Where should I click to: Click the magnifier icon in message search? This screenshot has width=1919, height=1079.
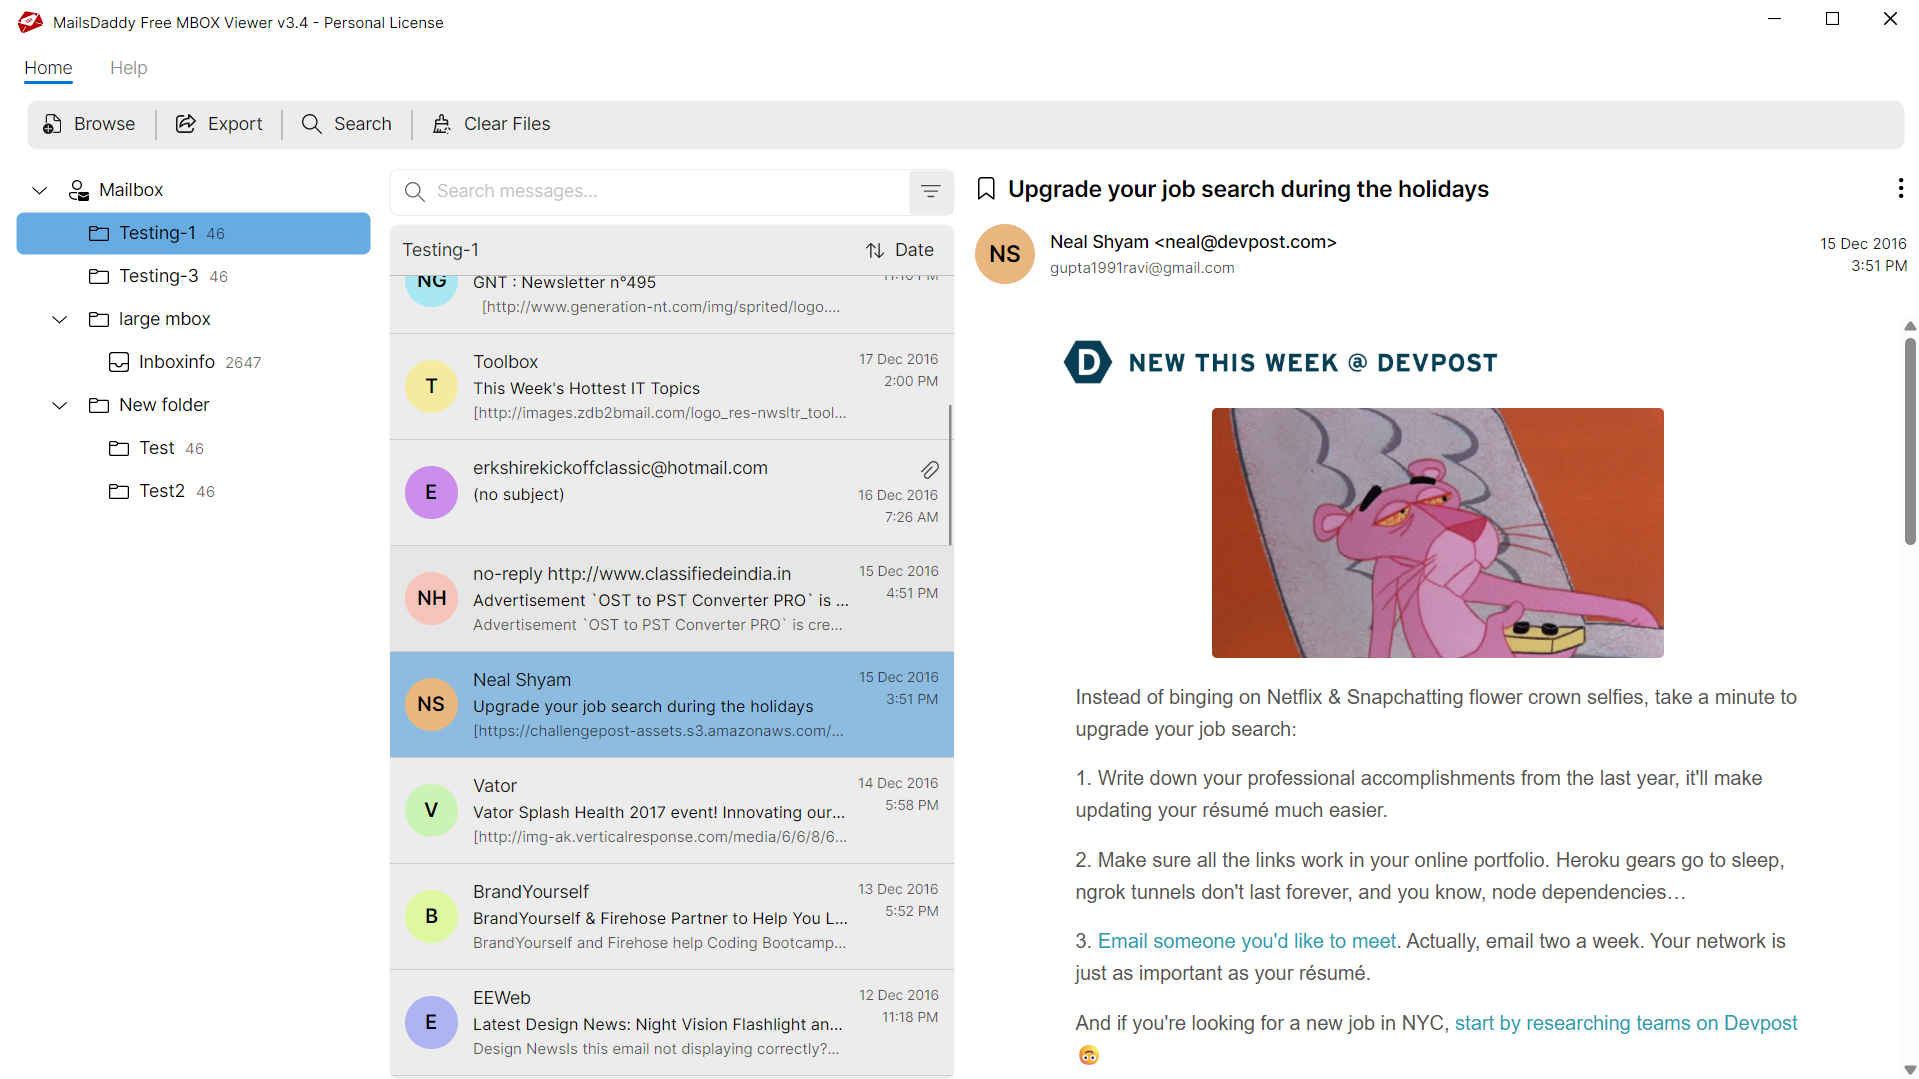(x=414, y=191)
